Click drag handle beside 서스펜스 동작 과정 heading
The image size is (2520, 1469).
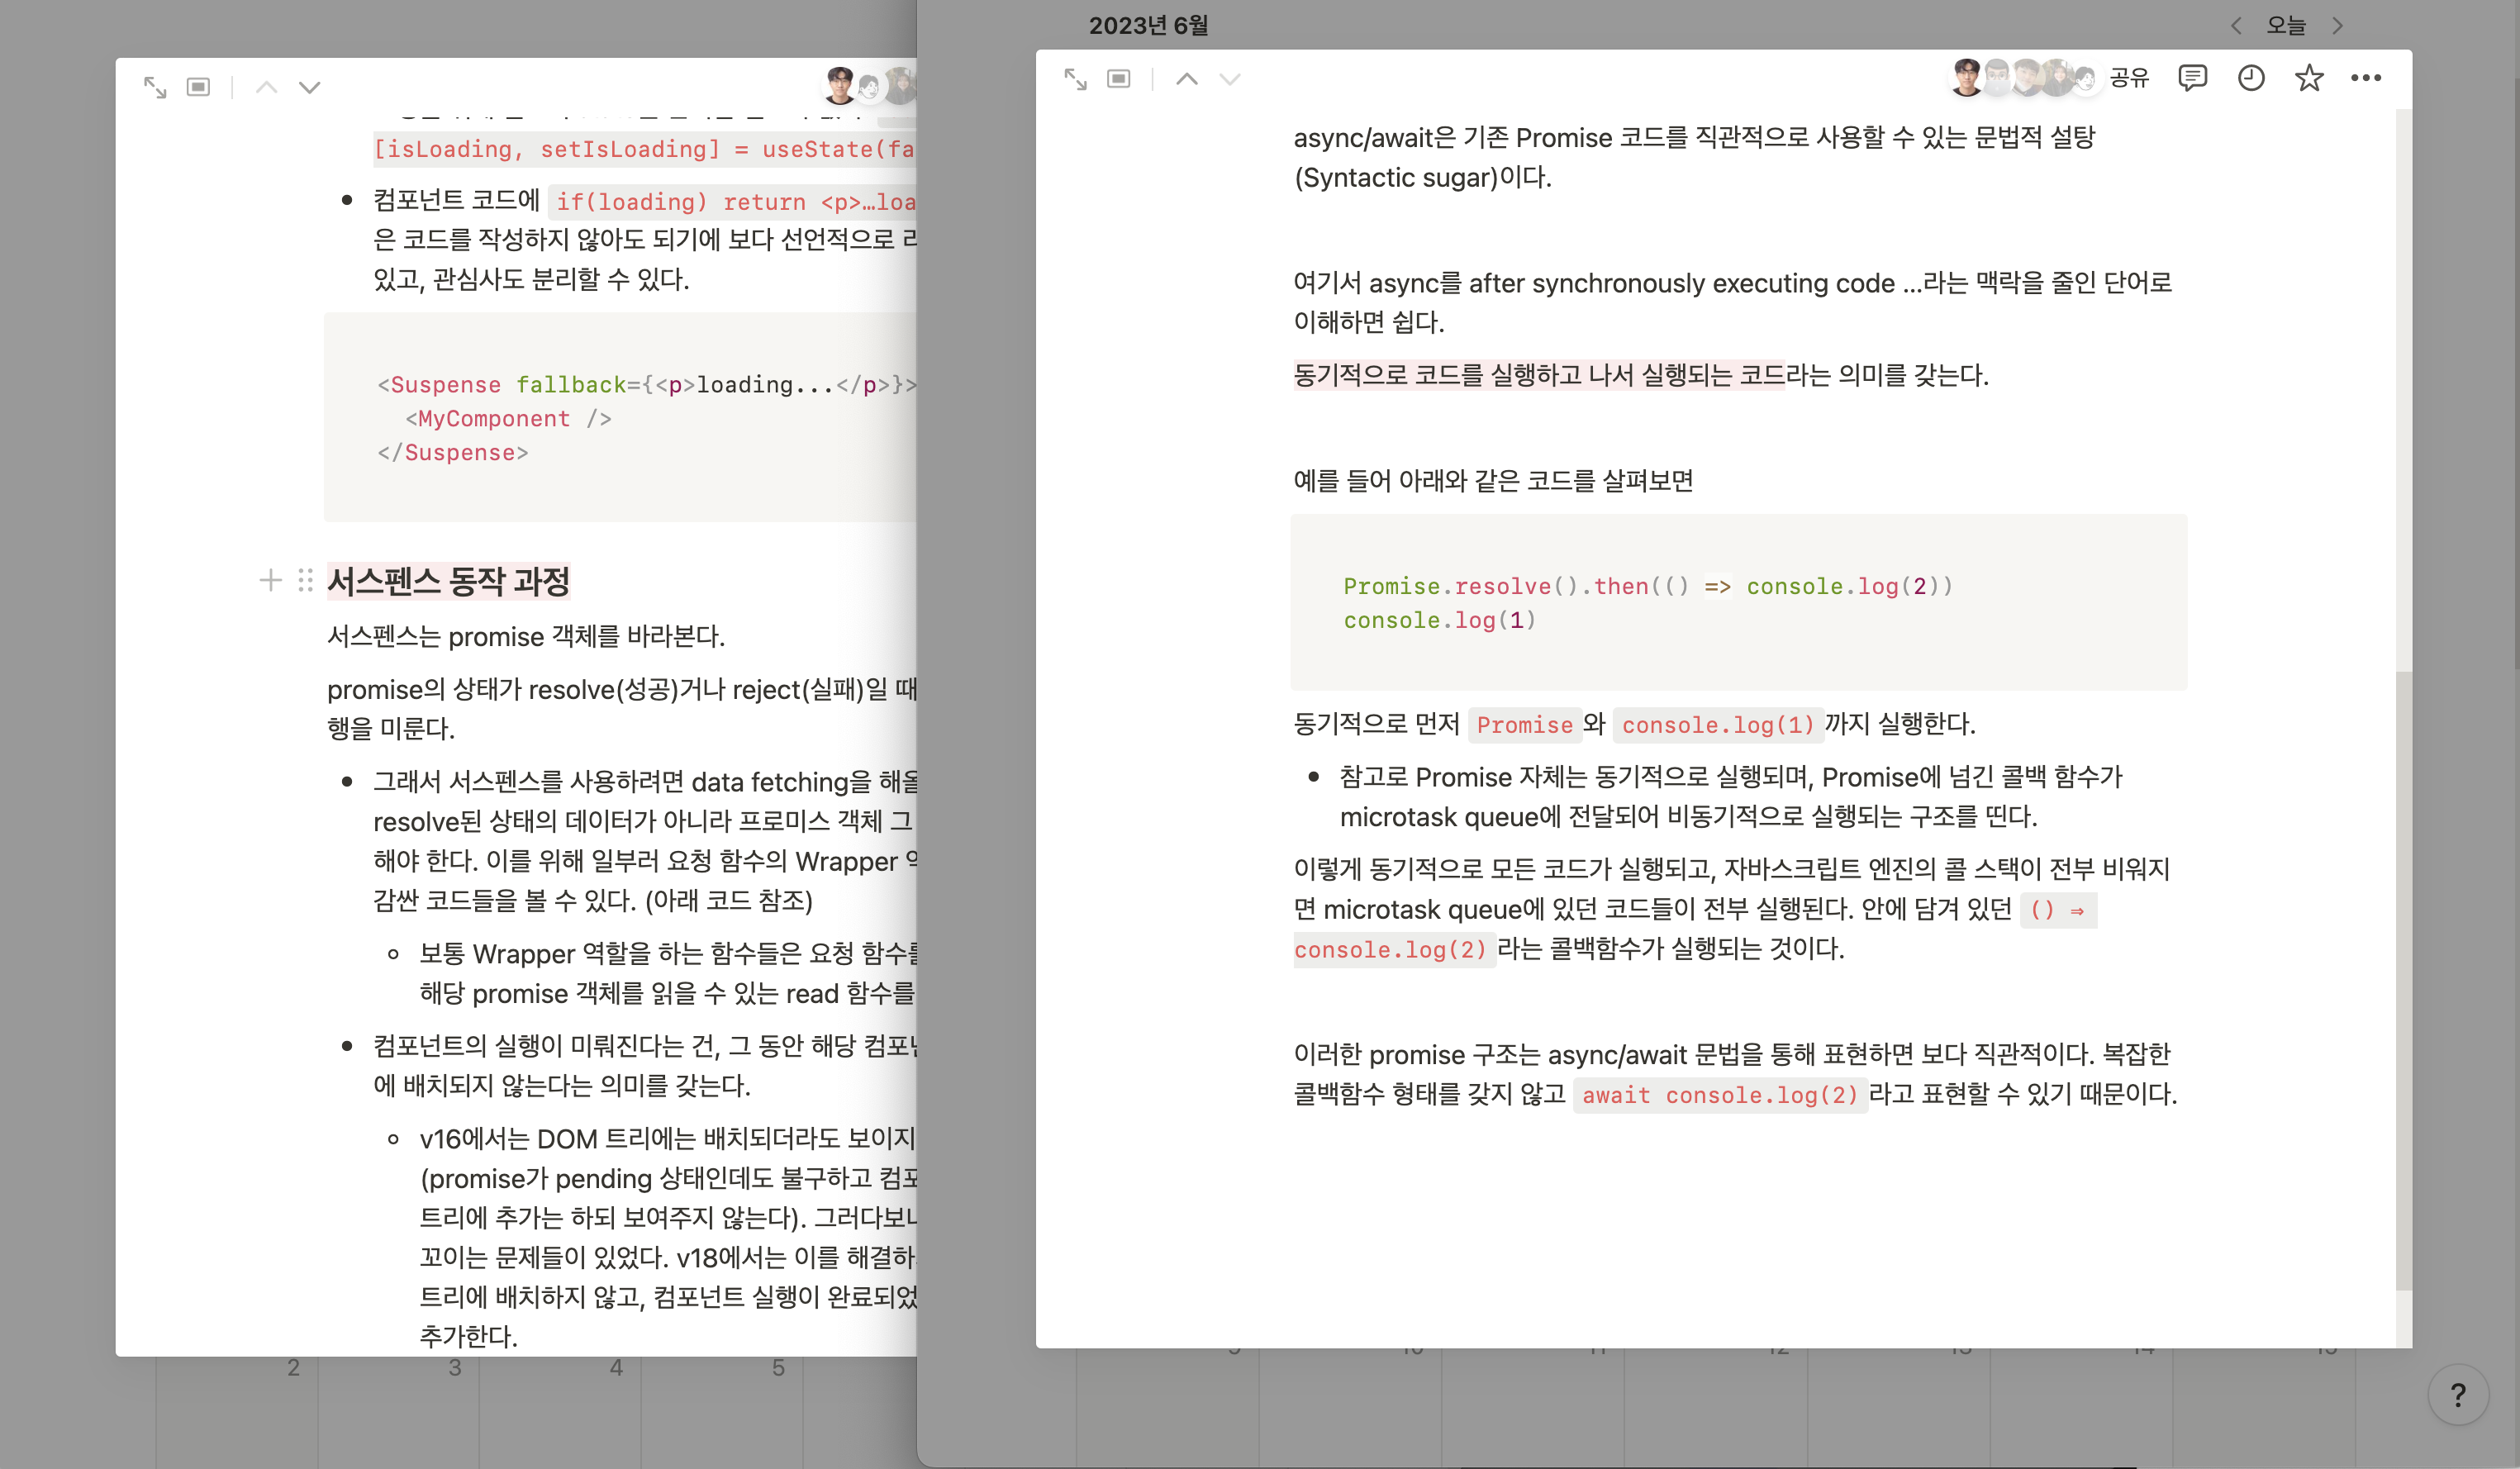click(x=305, y=580)
